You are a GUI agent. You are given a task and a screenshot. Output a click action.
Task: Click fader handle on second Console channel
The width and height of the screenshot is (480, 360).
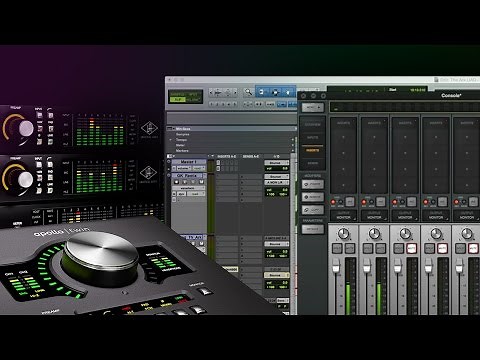click(x=367, y=266)
